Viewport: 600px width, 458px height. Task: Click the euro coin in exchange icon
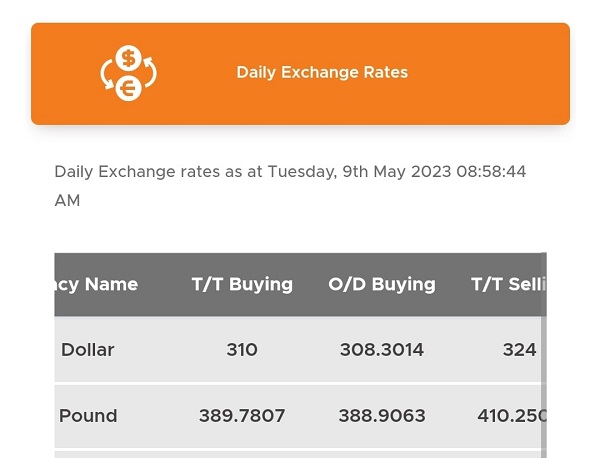(129, 88)
